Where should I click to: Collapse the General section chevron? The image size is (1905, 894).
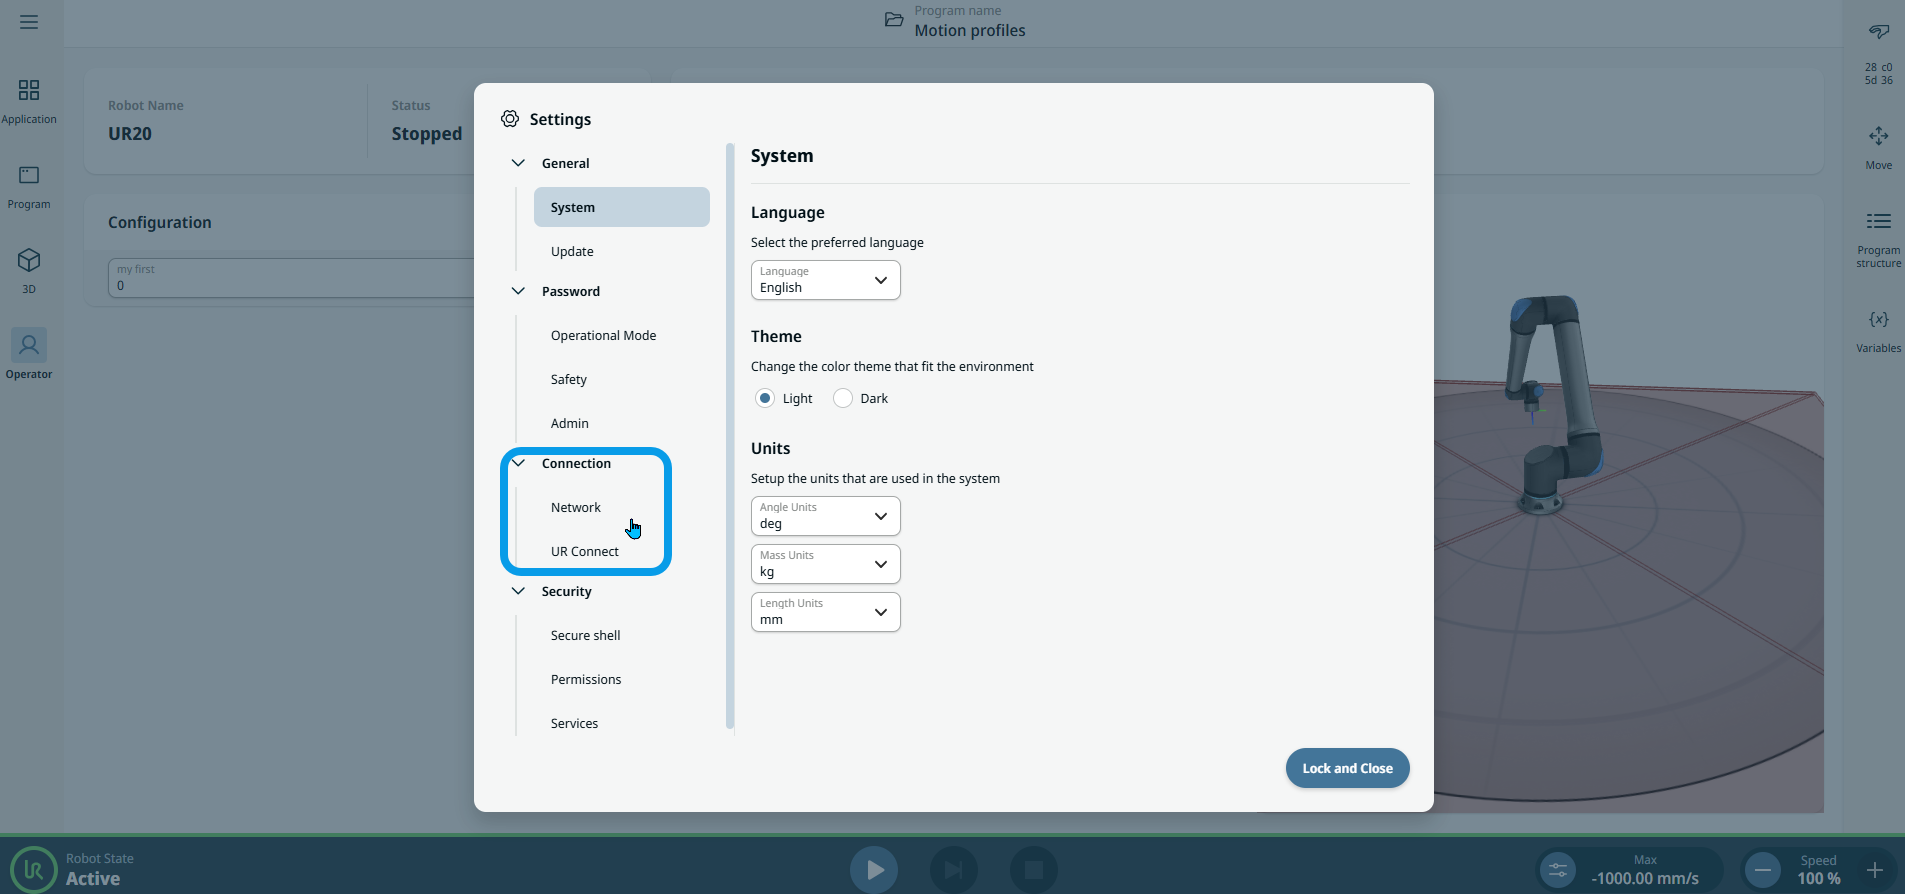click(518, 163)
